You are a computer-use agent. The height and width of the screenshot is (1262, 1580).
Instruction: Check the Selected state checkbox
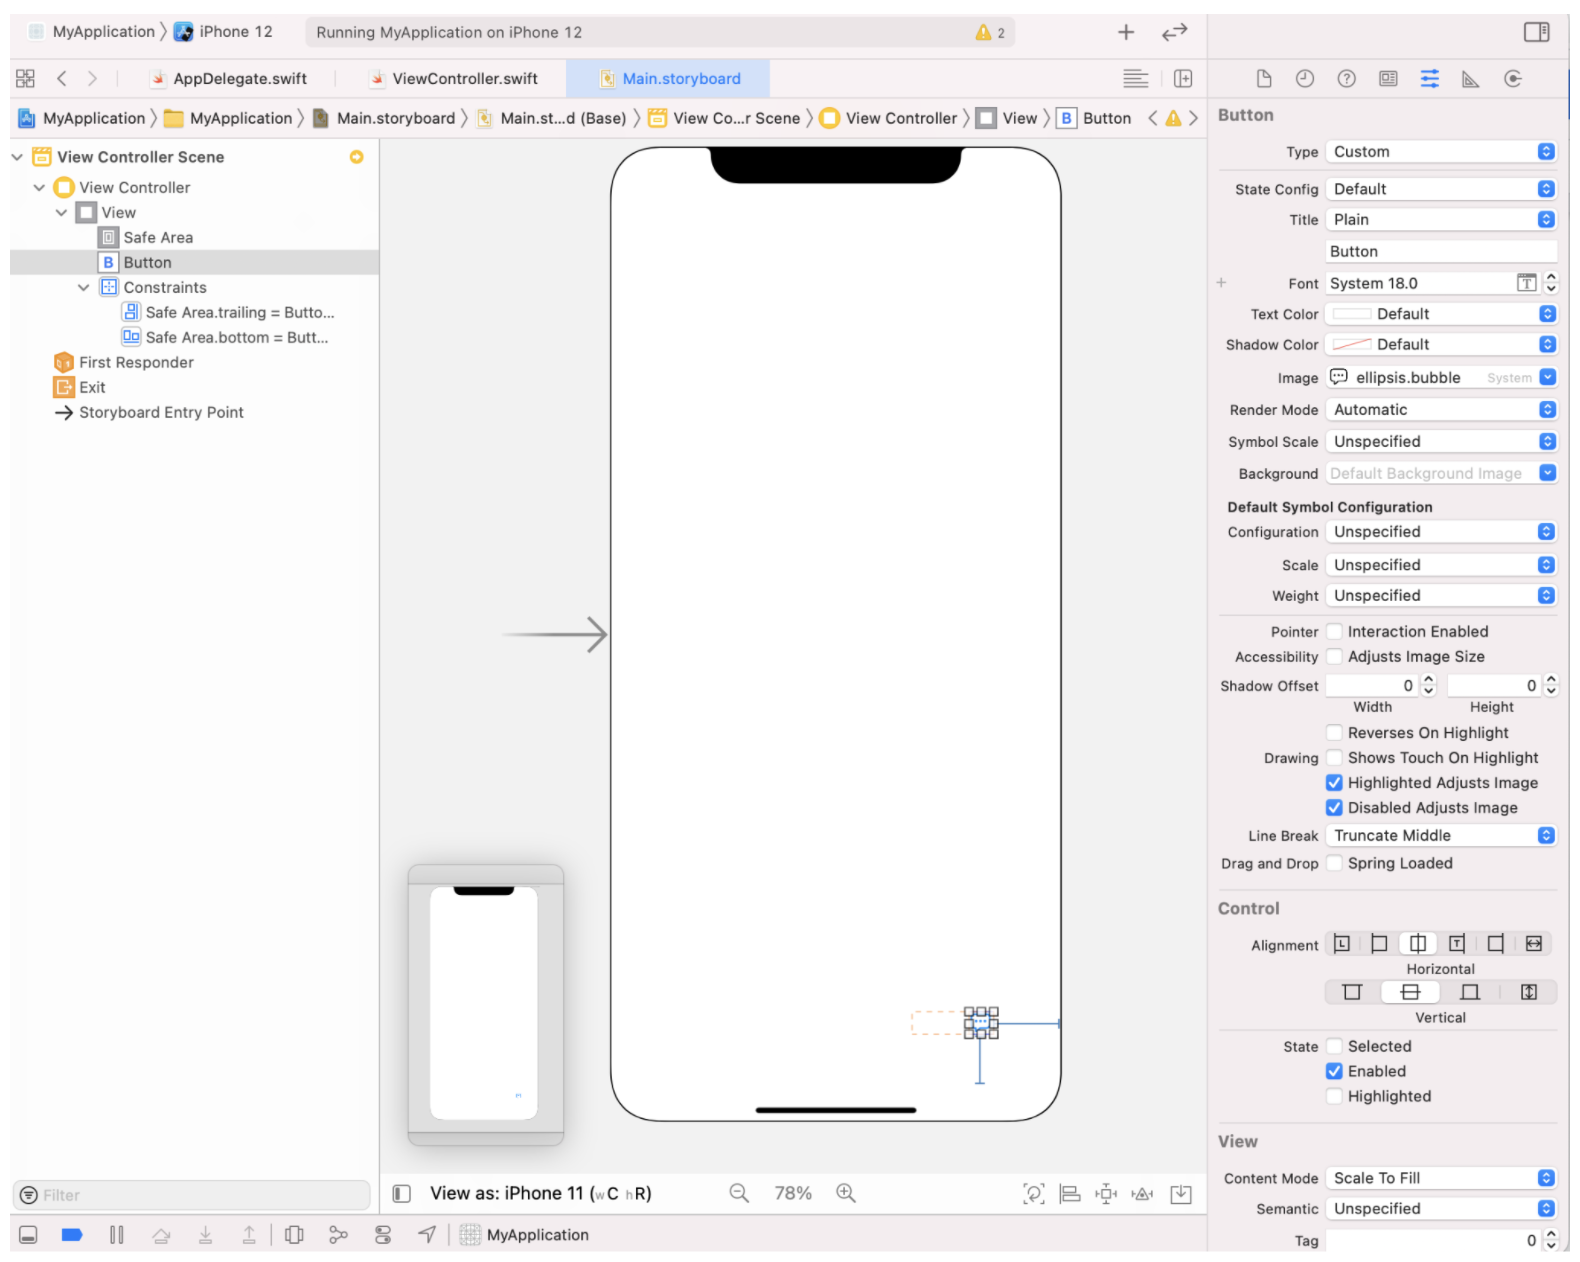pos(1334,1047)
